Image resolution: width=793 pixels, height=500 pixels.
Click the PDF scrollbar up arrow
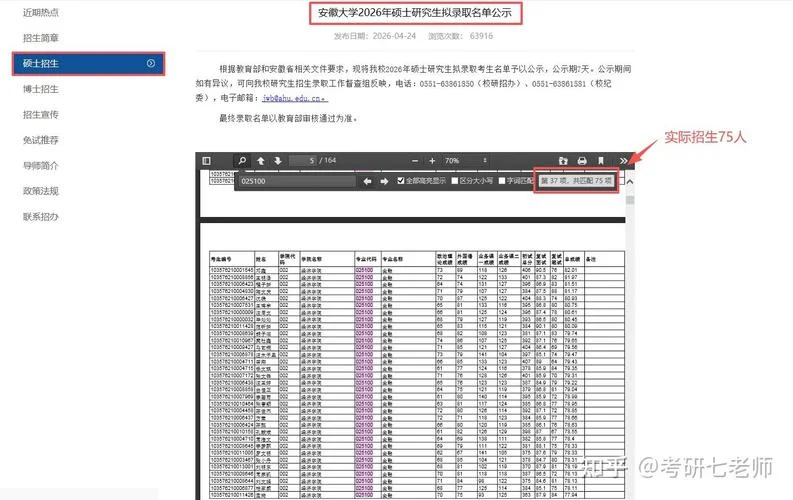tap(630, 181)
